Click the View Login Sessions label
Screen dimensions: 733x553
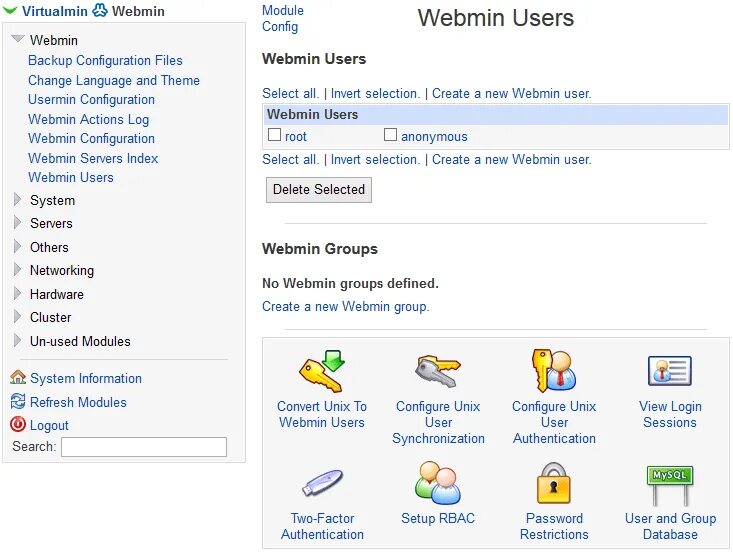(670, 414)
